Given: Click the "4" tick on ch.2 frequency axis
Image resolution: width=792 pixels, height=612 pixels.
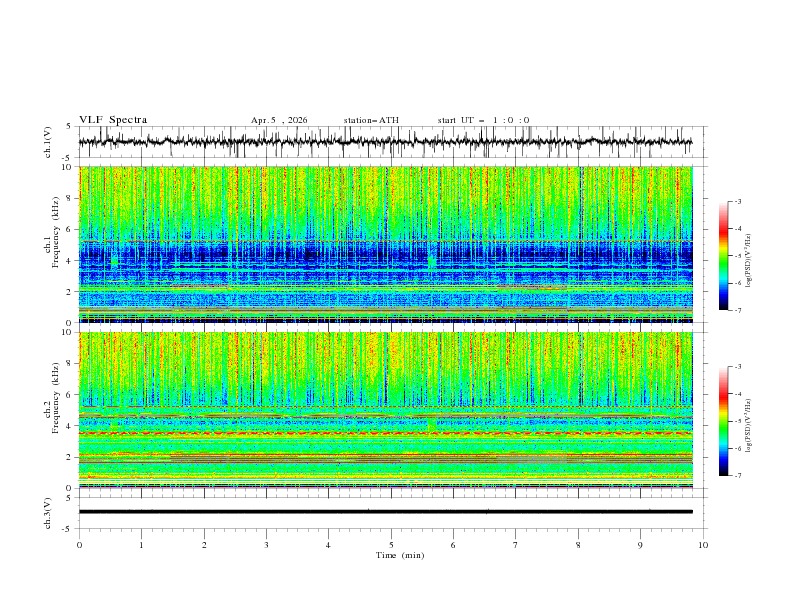Looking at the screenshot, I should click(70, 426).
